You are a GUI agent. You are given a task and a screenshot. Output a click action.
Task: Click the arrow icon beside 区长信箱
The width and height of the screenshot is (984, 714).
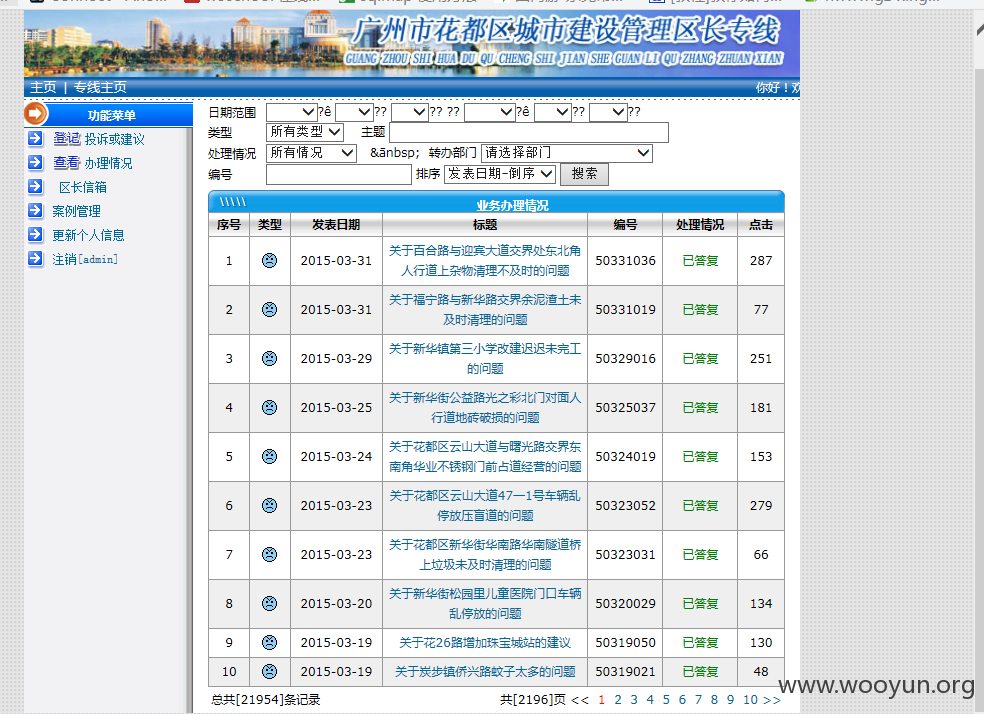pyautogui.click(x=36, y=186)
